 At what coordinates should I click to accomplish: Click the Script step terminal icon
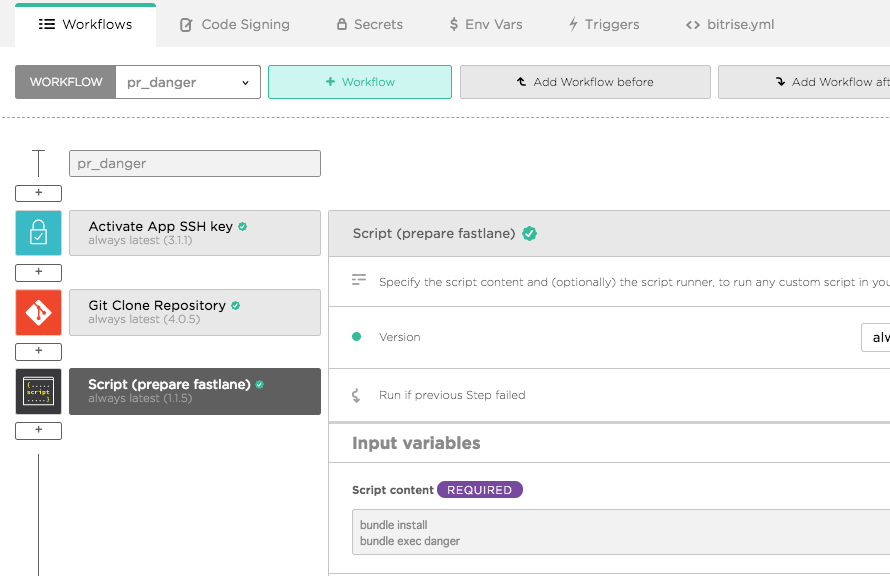tap(39, 392)
